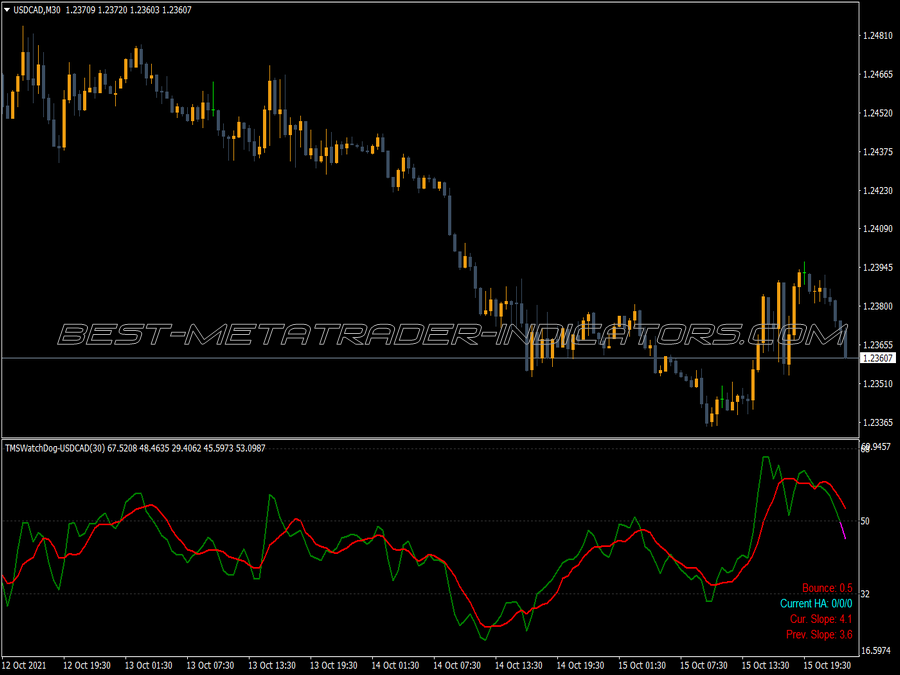Click the 50 level on indicator scale
This screenshot has height=675, width=900.
[865, 521]
